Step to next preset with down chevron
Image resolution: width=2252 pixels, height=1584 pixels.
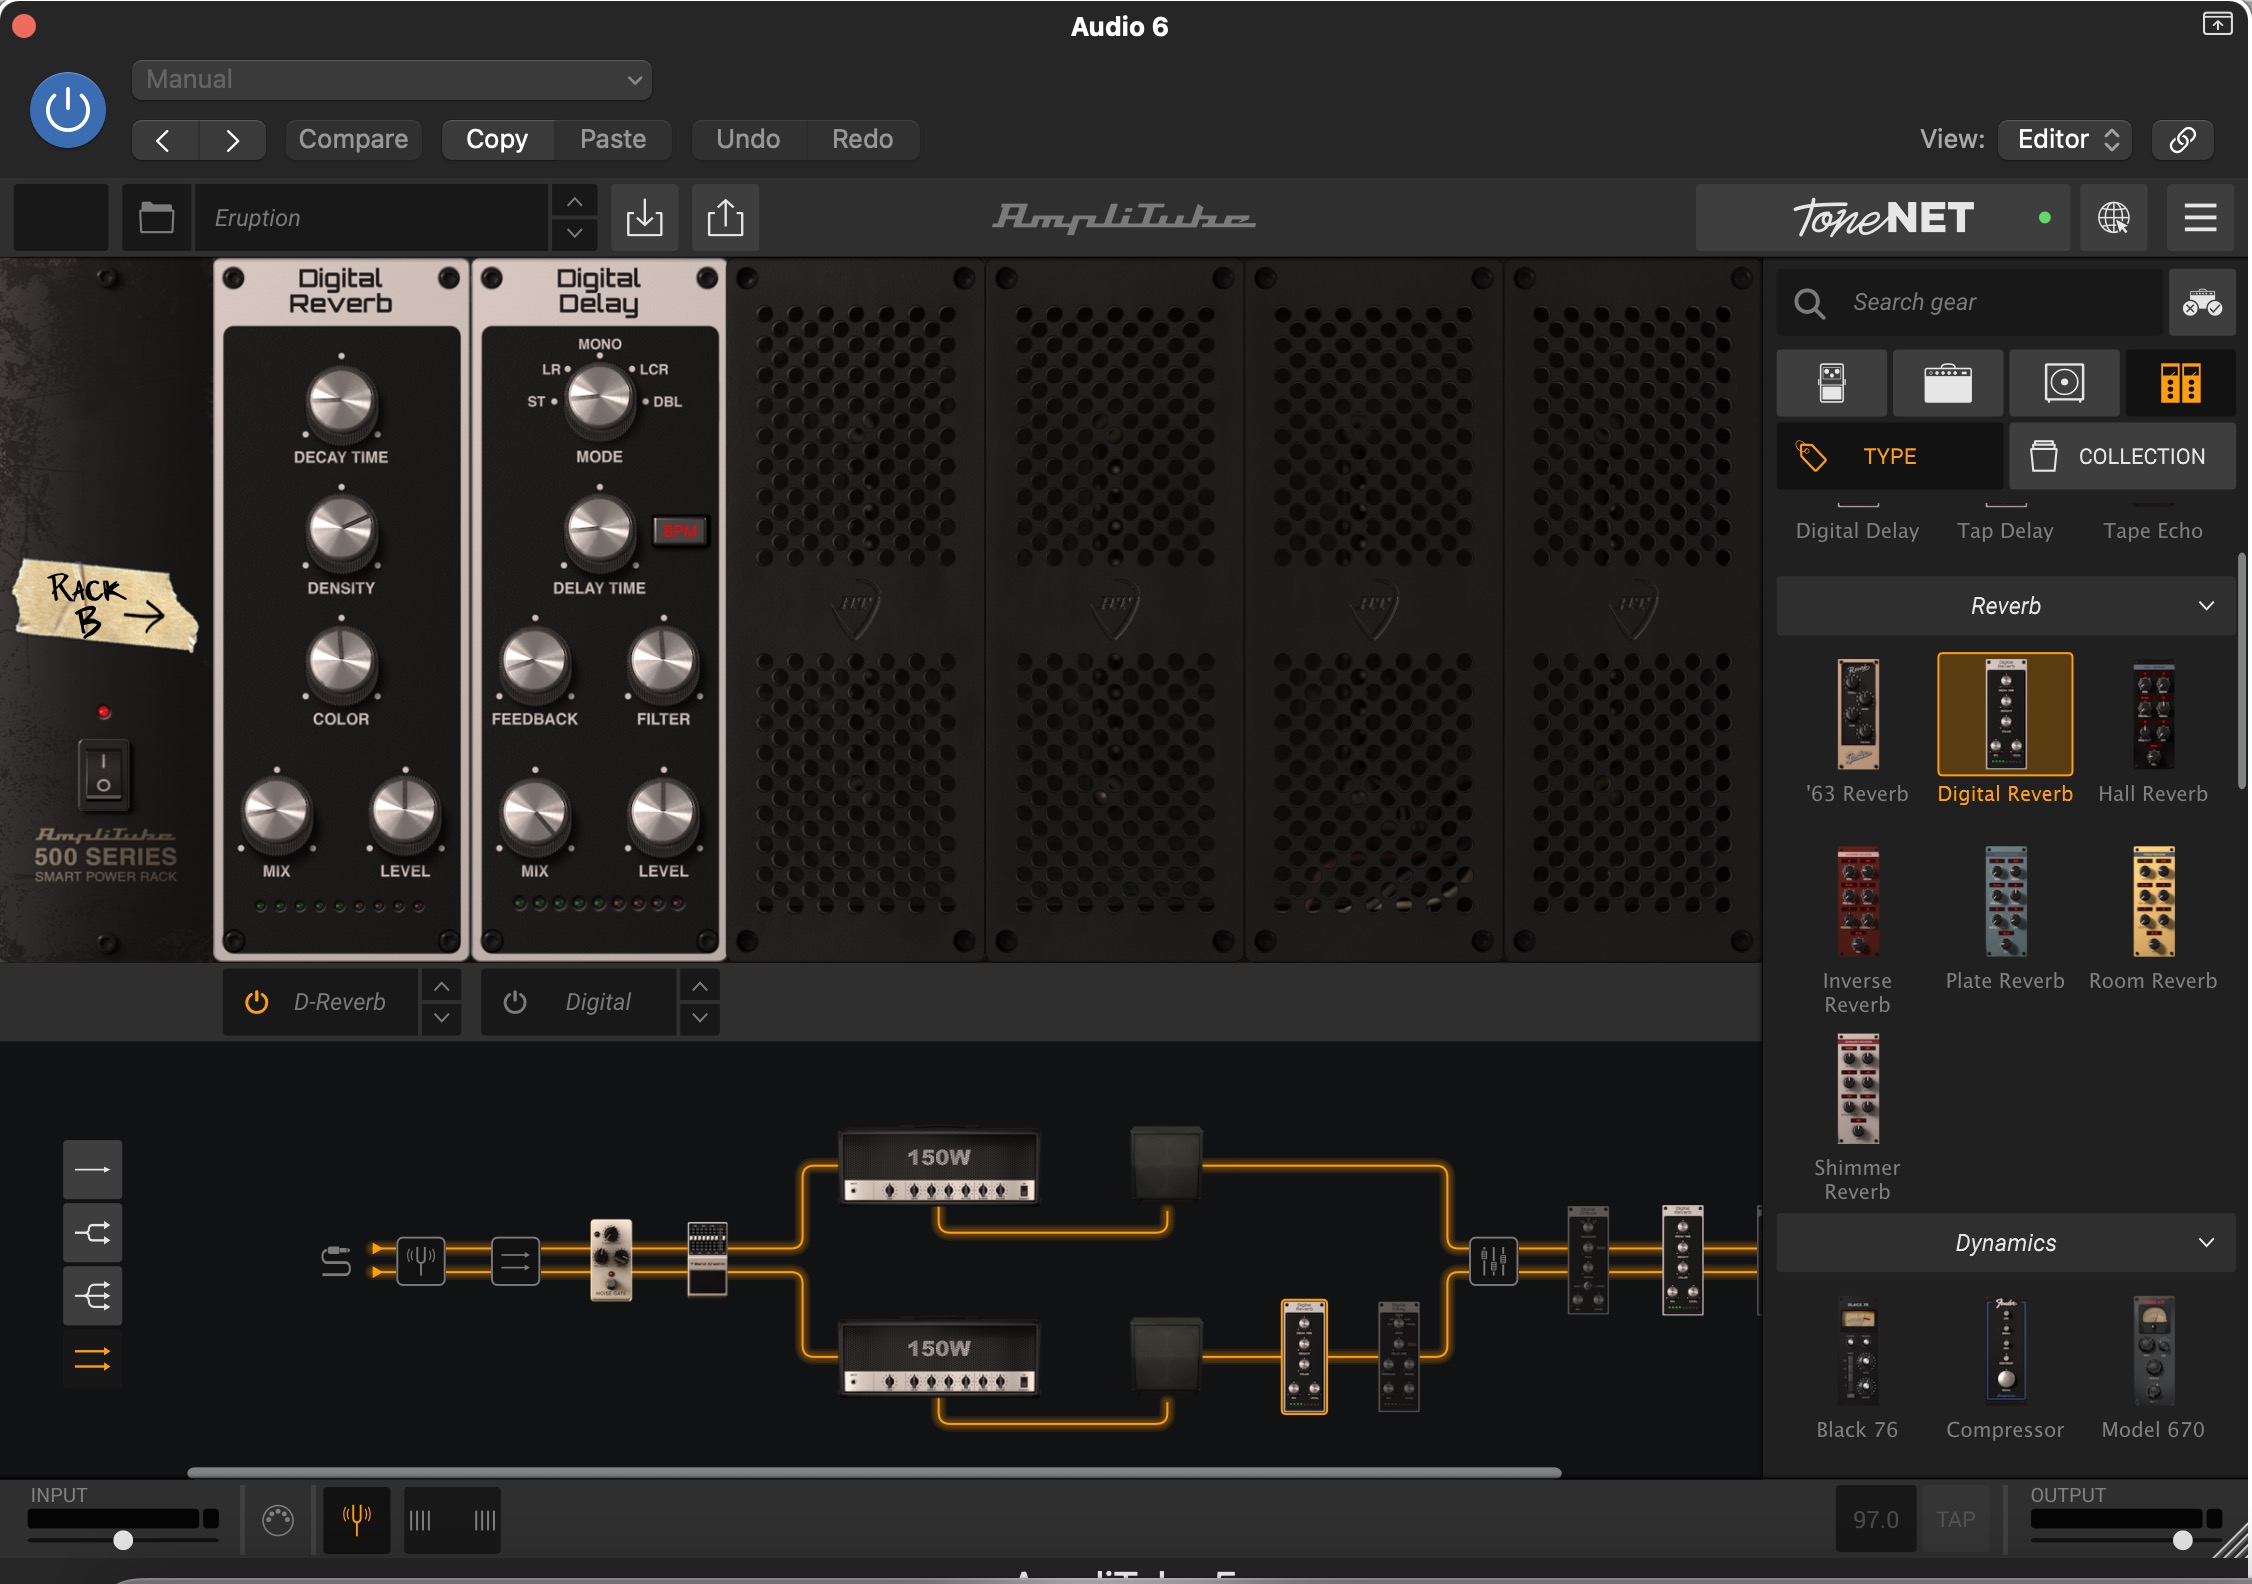point(574,233)
